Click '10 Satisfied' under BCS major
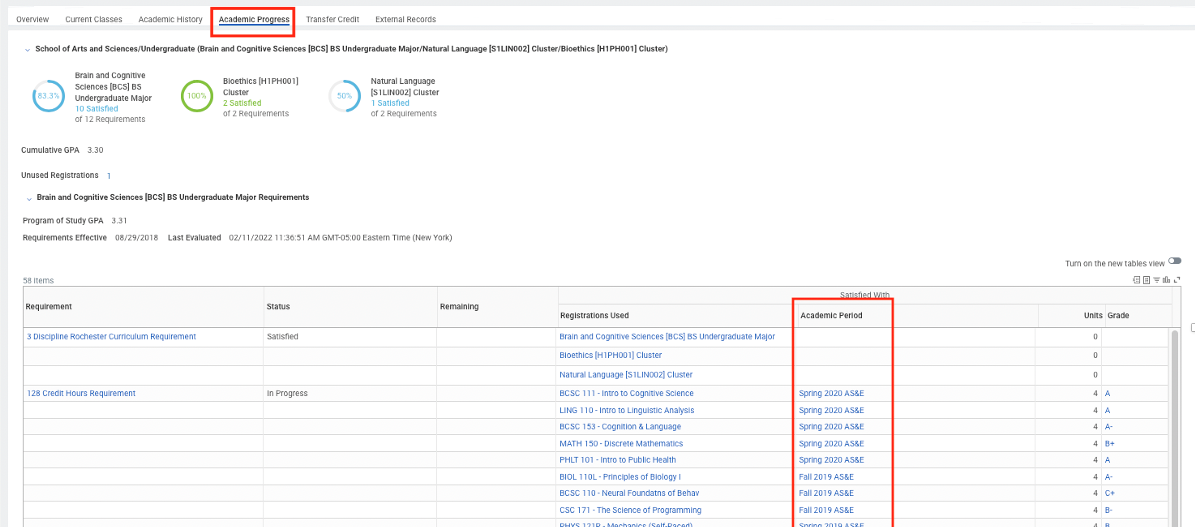1195x527 pixels. (x=97, y=109)
